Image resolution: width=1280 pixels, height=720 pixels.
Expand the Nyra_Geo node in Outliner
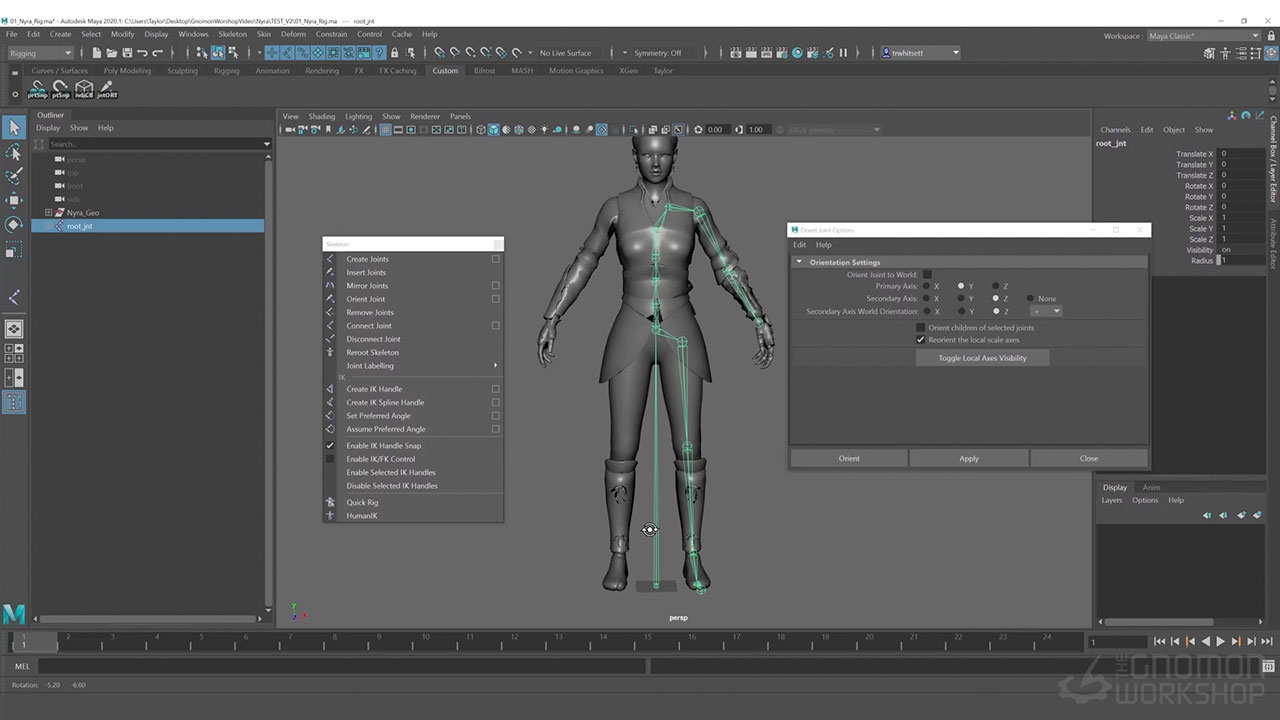coord(48,213)
